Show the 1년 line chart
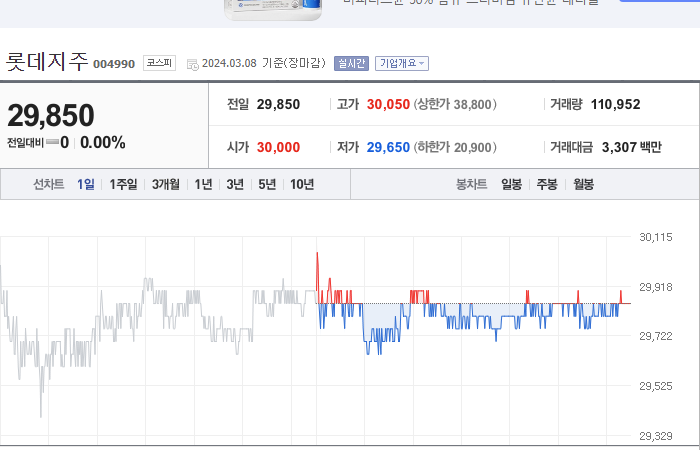Viewport: 700px width, 450px height. (203, 184)
